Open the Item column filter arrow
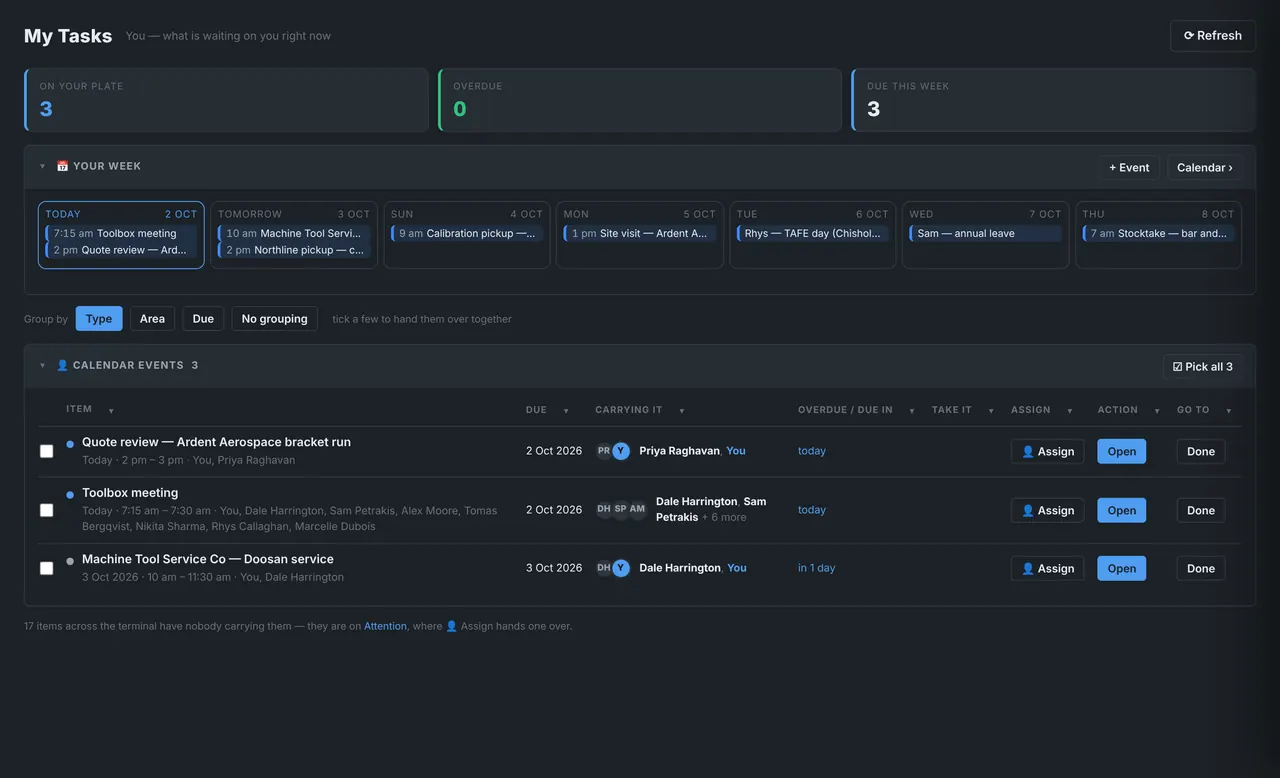Image resolution: width=1280 pixels, height=778 pixels. click(111, 410)
